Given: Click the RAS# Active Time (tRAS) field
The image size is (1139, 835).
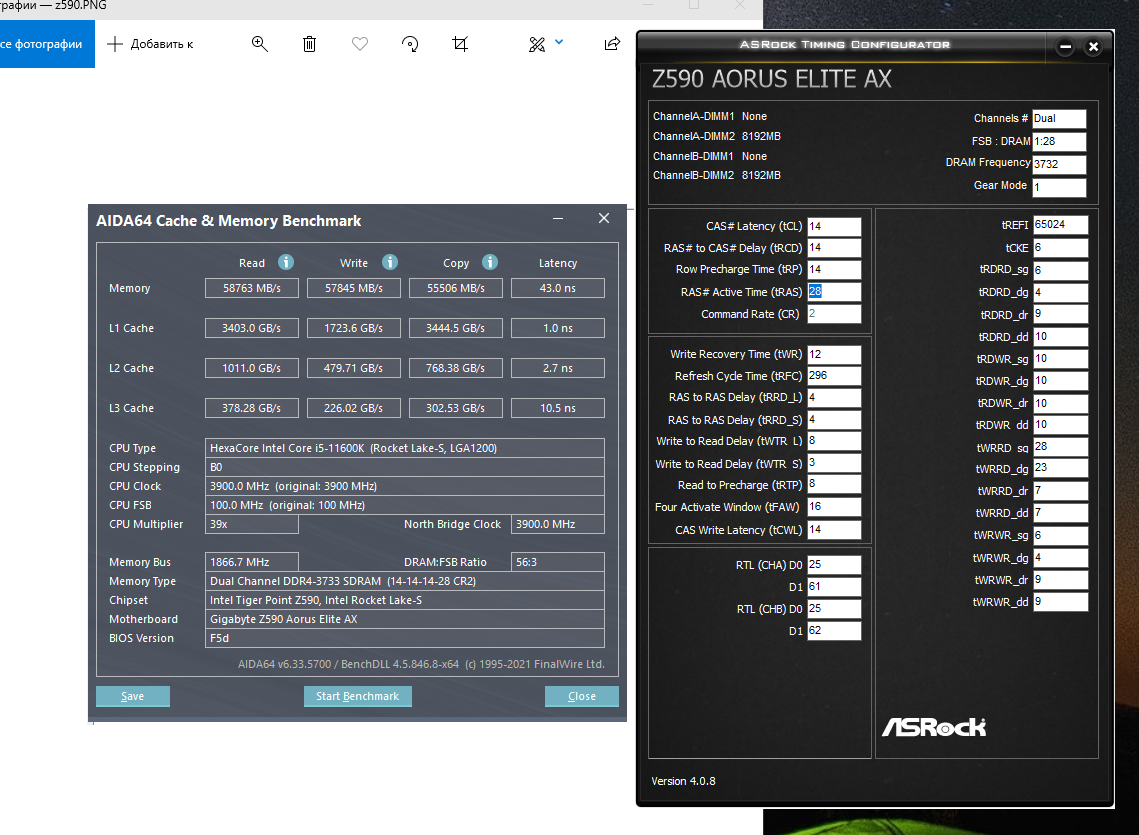Looking at the screenshot, I should 834,291.
